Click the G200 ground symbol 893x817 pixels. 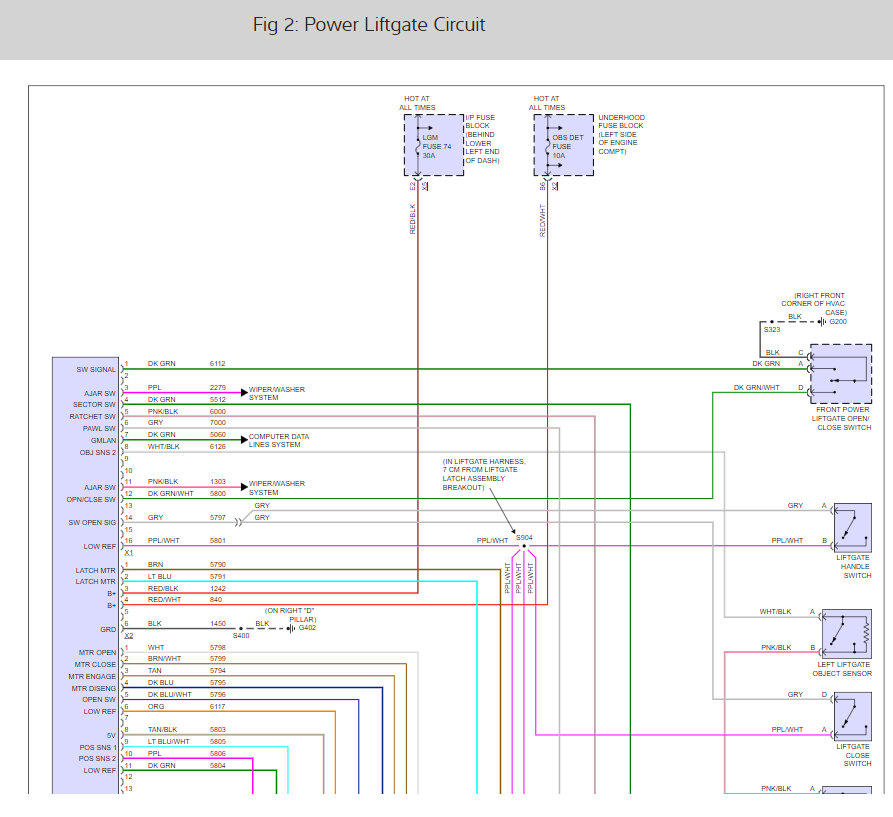click(x=822, y=322)
